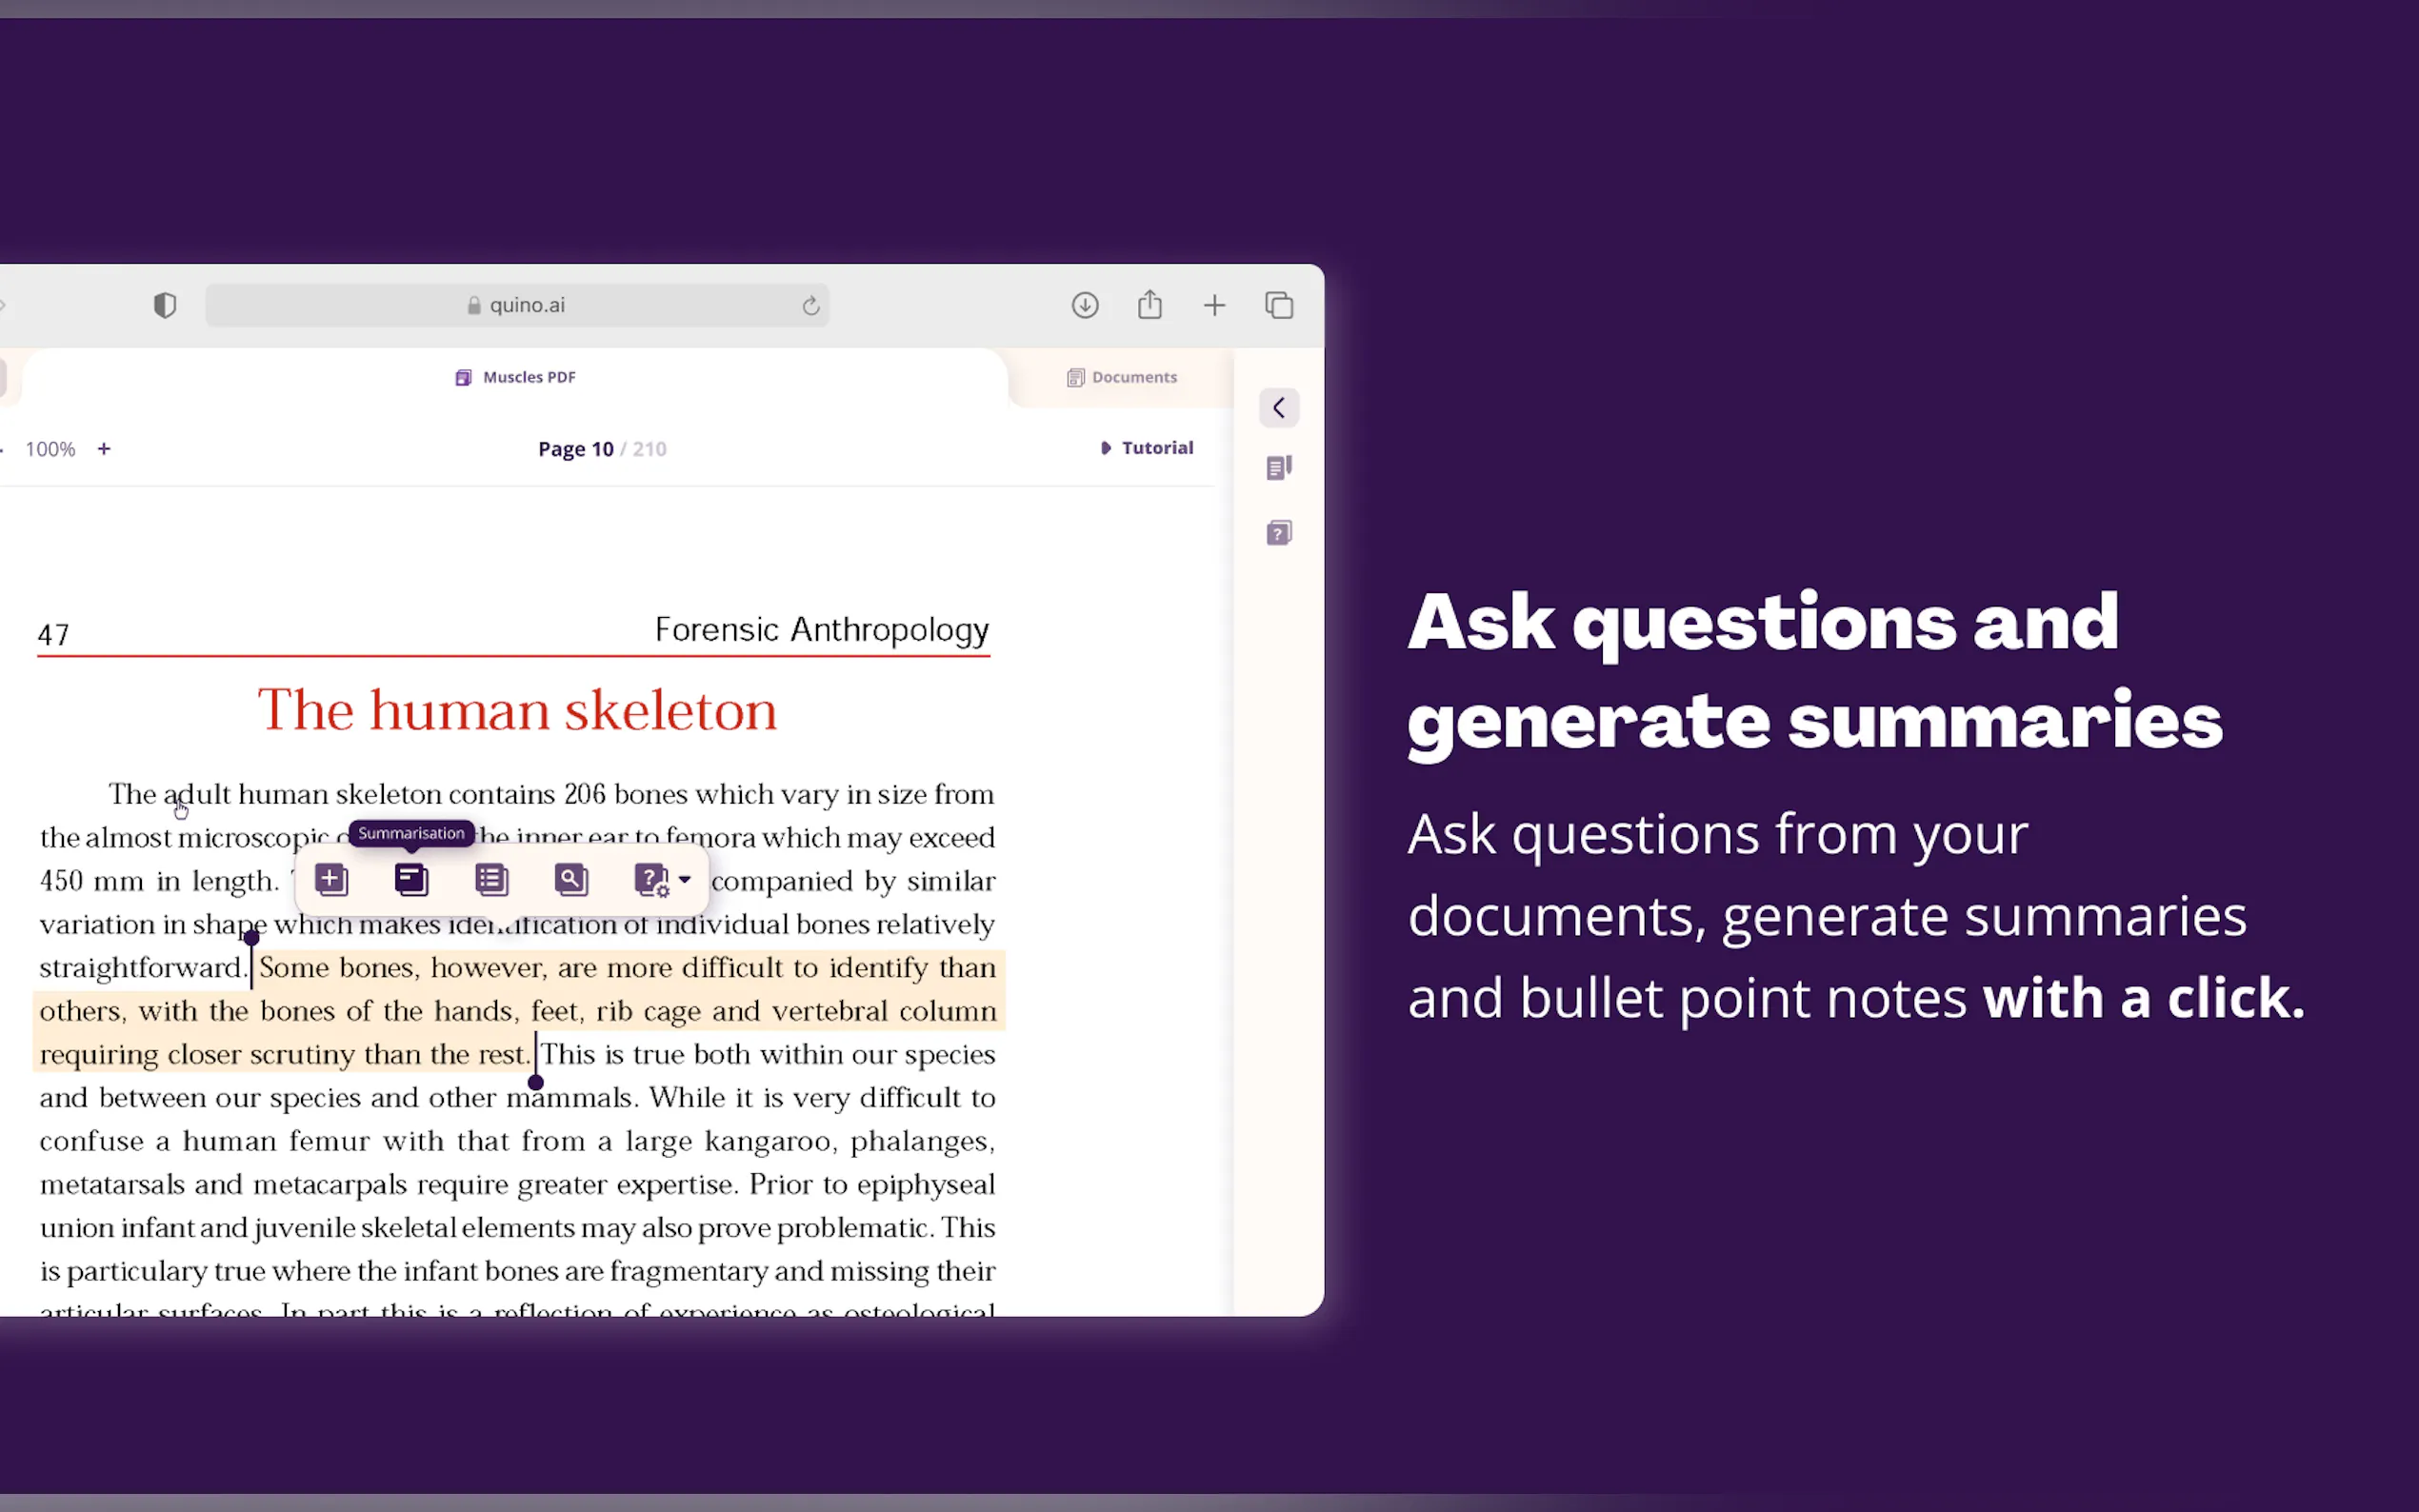The image size is (2419, 1512).
Task: Reload the page in browser
Action: click(811, 306)
